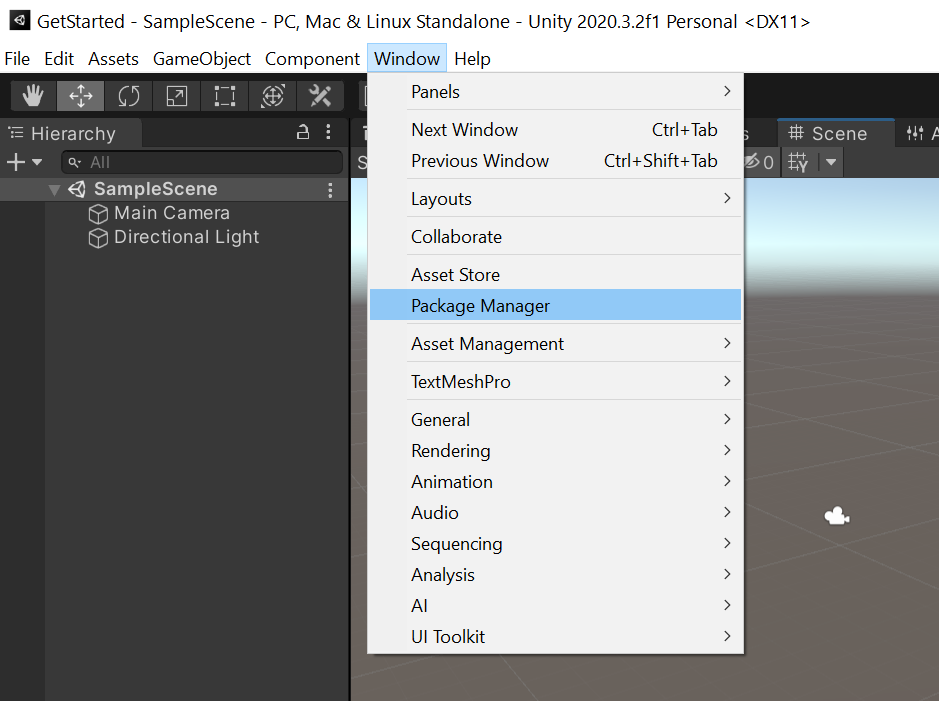Screen dimensions: 939x701
Task: Expand the Animation submenu
Action: (x=555, y=482)
